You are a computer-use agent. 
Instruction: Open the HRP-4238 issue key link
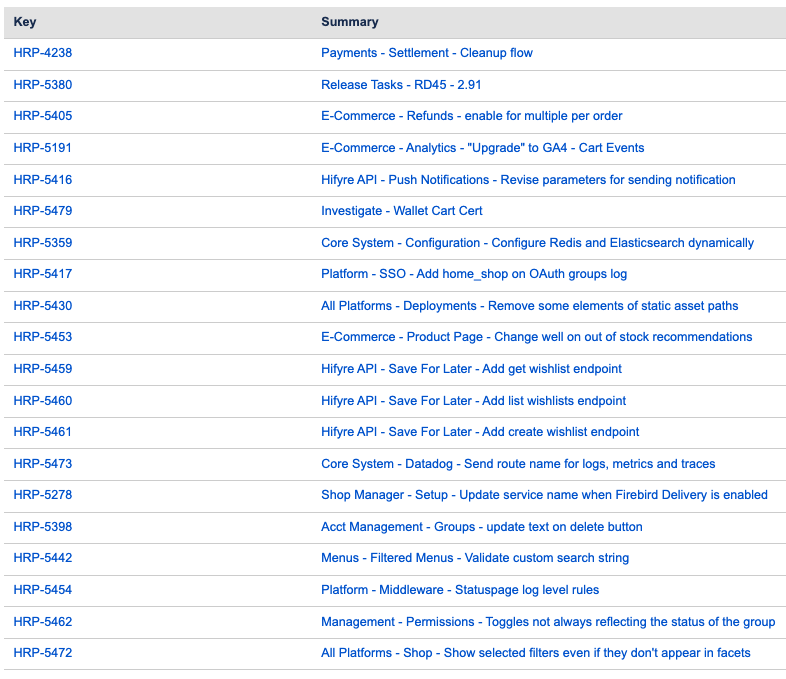[x=43, y=53]
